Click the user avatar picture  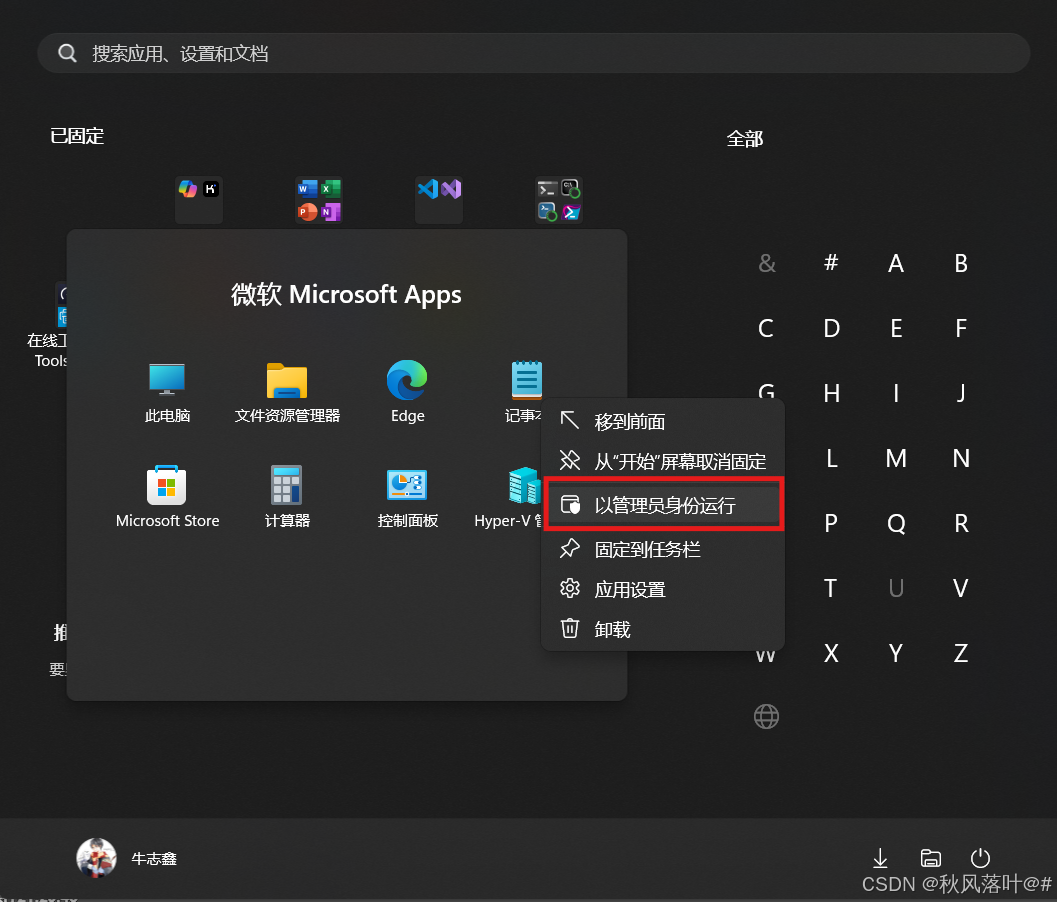coord(96,858)
